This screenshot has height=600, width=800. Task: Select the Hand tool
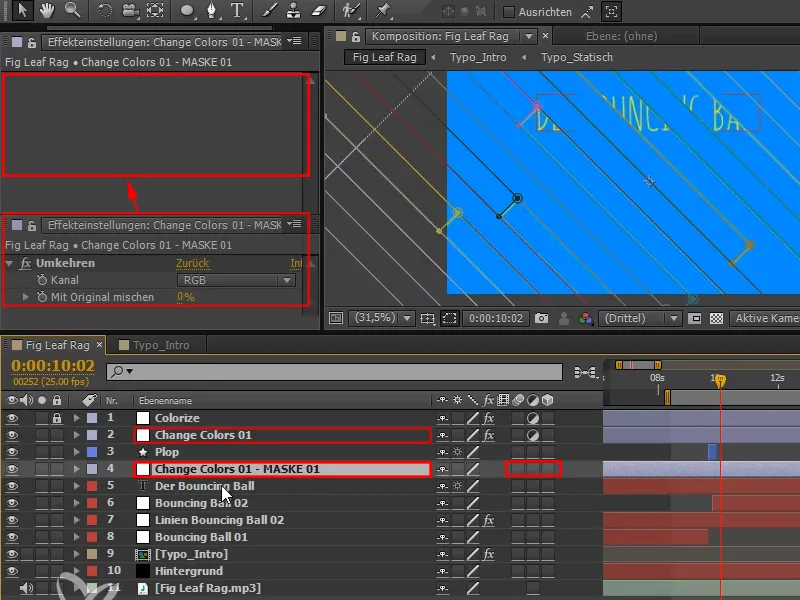pos(47,10)
